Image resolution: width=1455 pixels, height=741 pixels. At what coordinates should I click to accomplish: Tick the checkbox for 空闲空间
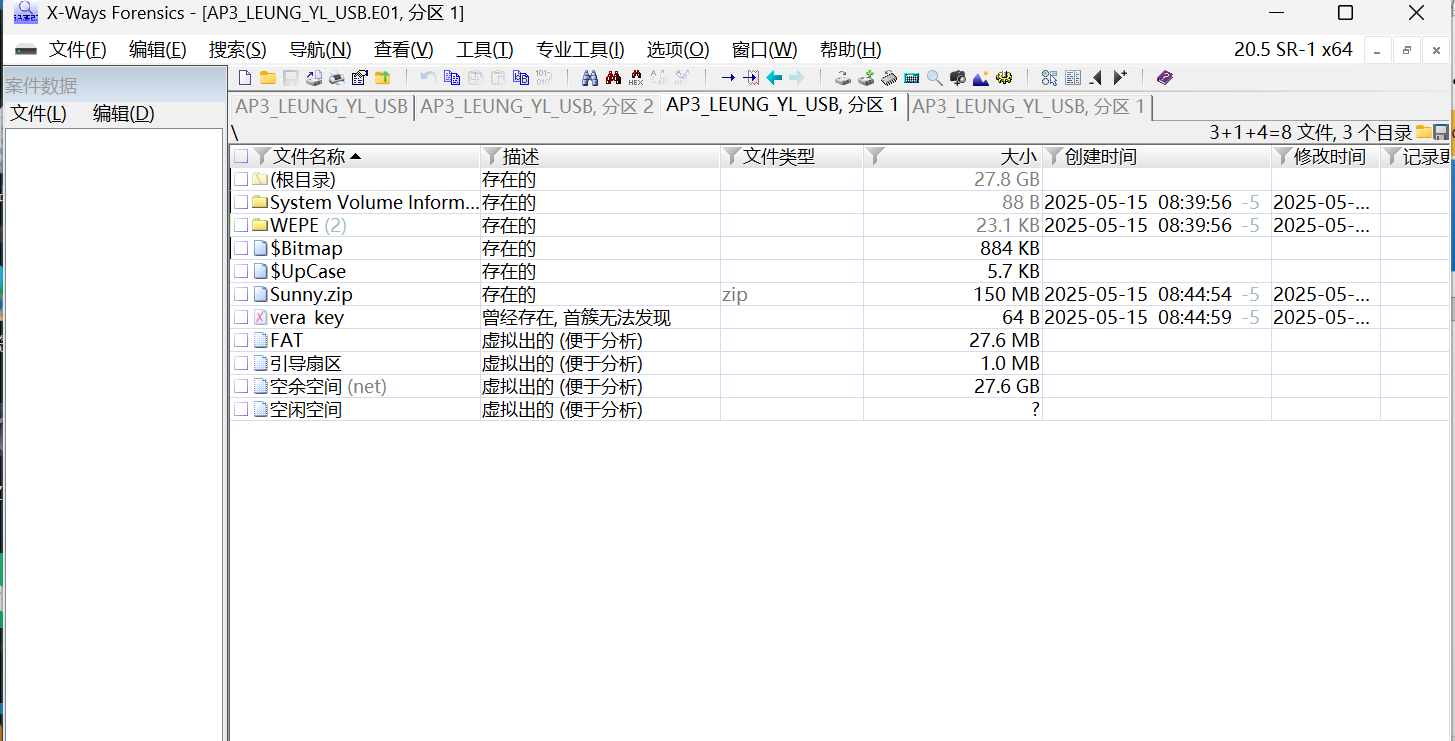pyautogui.click(x=241, y=409)
